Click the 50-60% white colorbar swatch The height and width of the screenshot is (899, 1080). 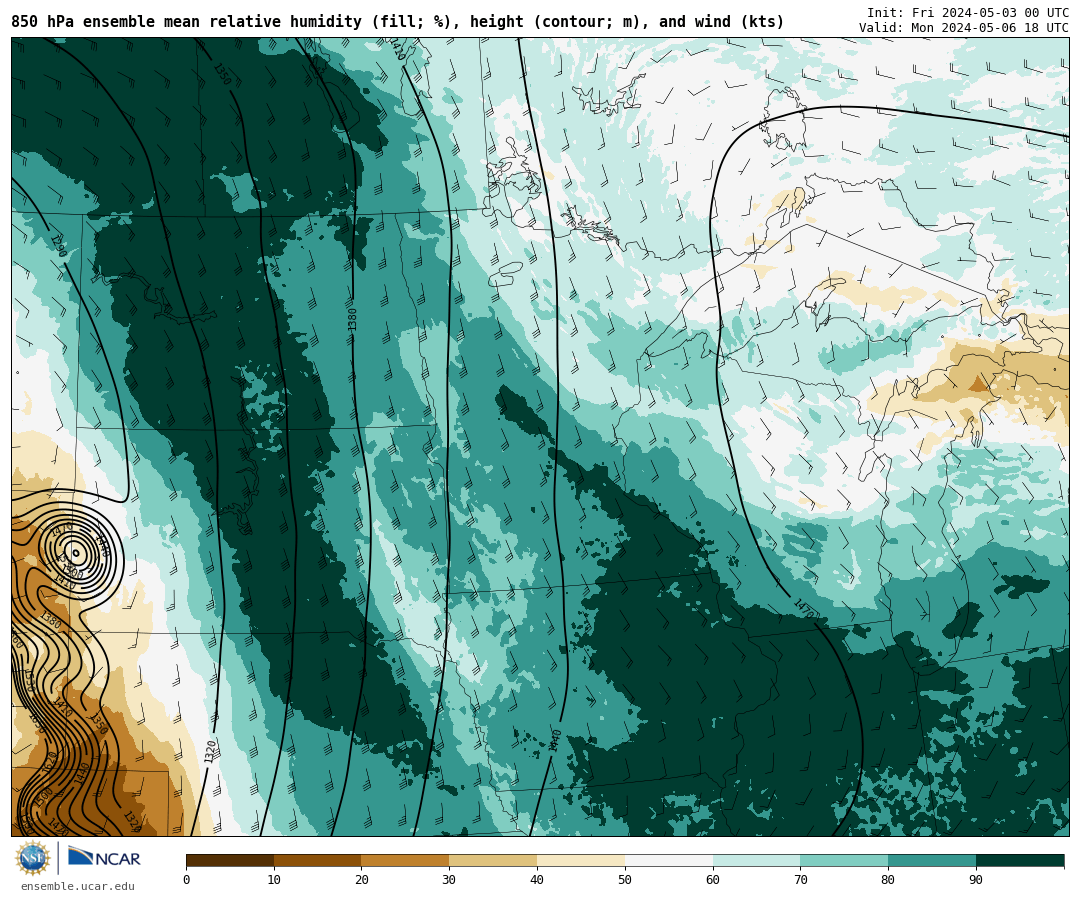[669, 860]
